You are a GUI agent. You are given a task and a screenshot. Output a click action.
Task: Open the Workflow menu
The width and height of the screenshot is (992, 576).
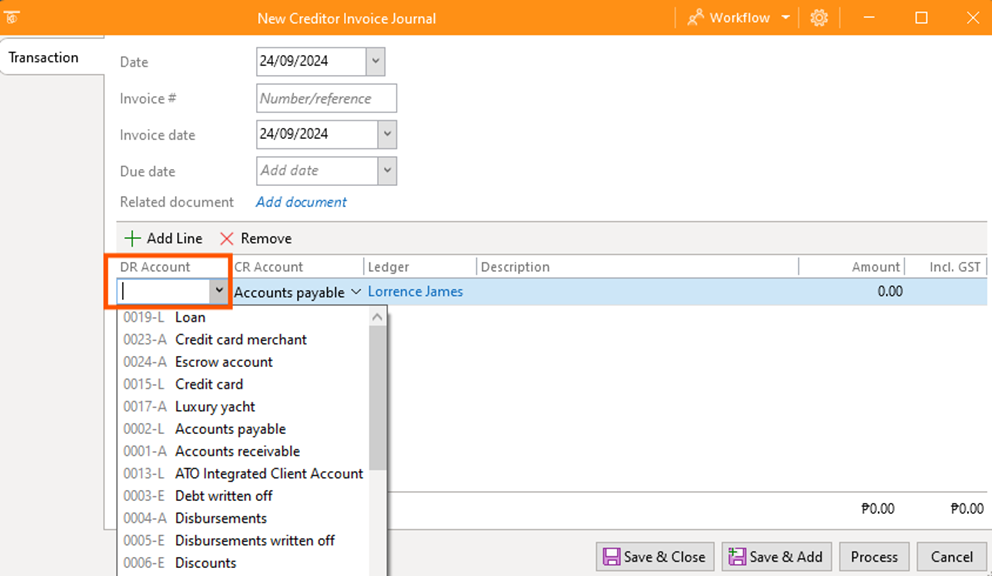738,18
